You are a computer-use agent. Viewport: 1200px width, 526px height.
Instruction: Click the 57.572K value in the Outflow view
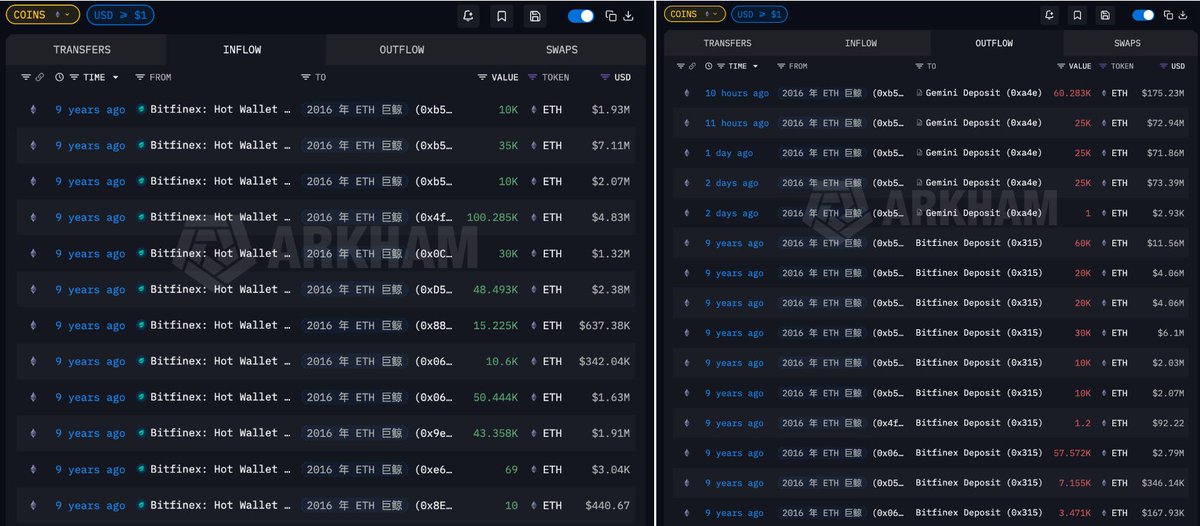[1073, 453]
